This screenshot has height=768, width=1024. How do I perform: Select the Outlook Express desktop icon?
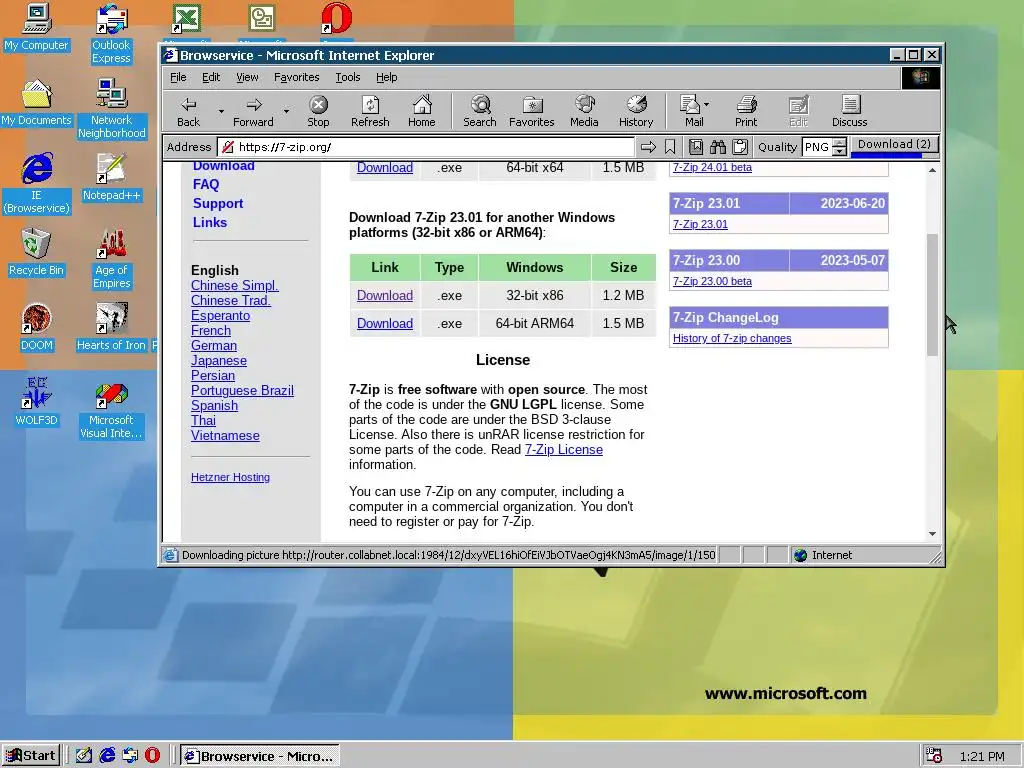(x=111, y=34)
